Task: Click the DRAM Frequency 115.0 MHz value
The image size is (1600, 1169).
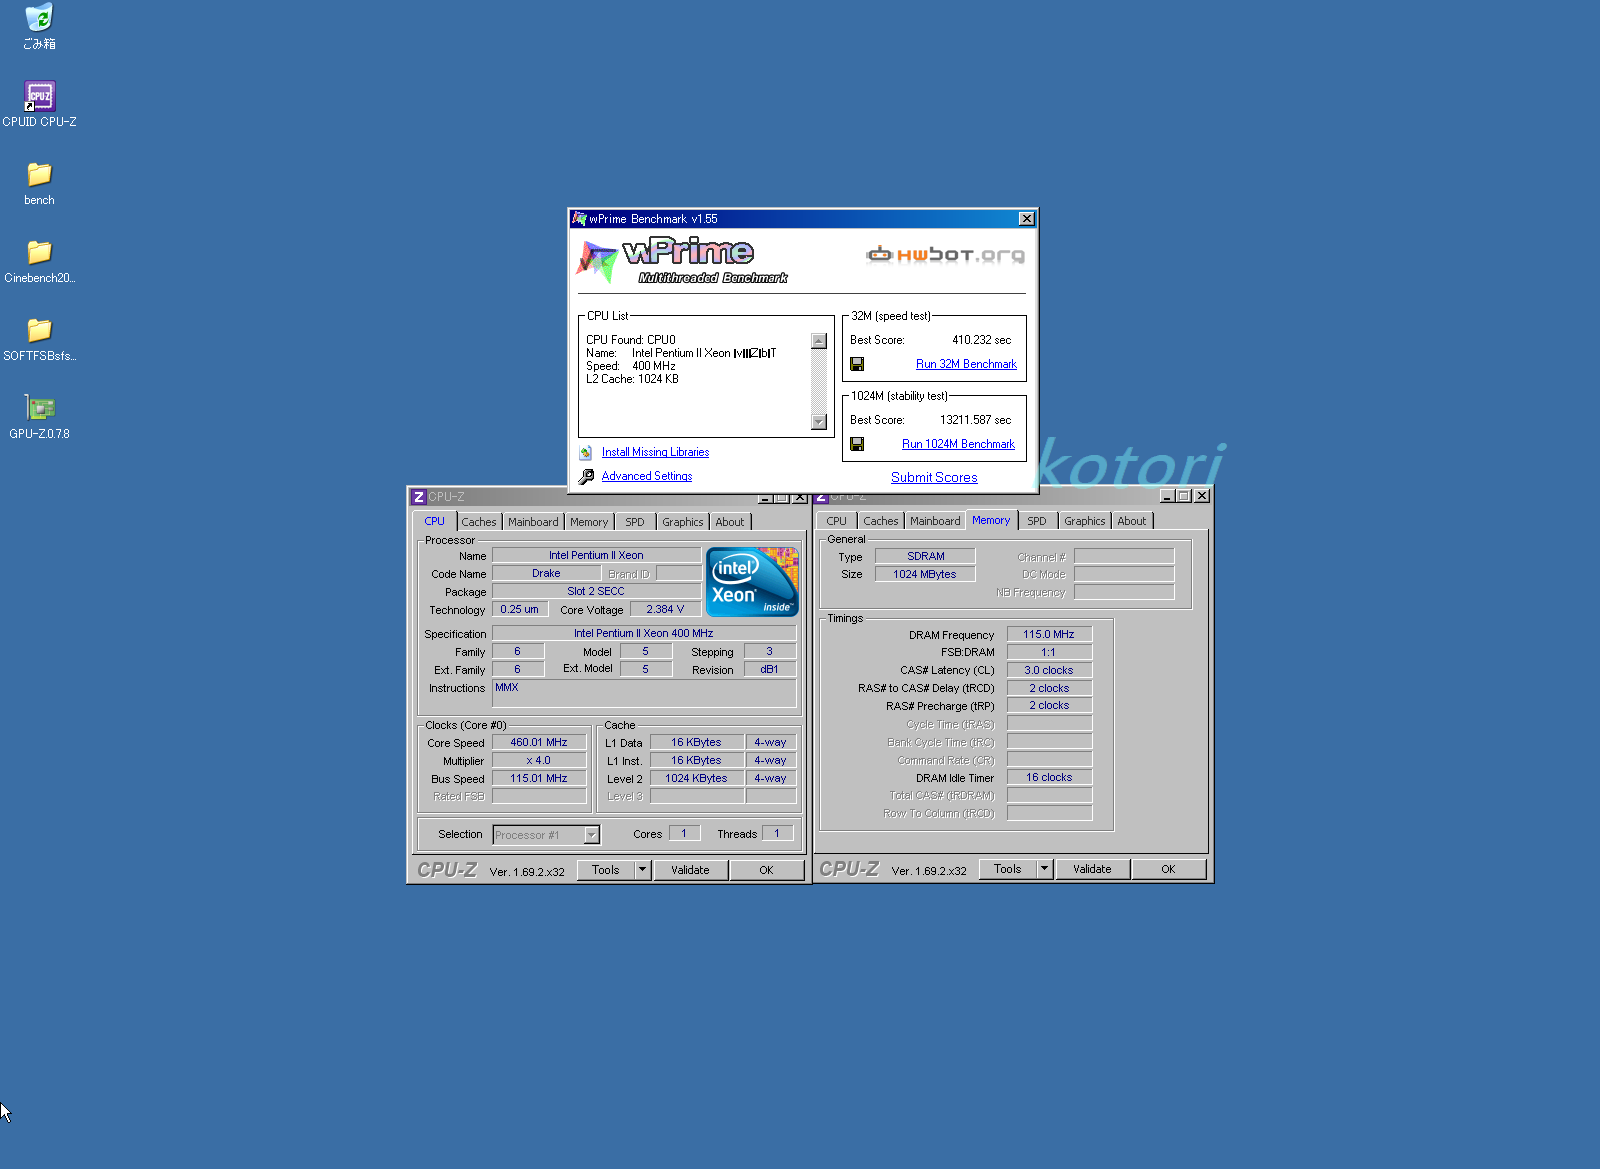Action: point(1049,635)
